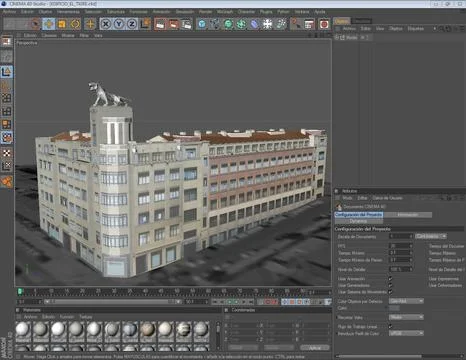Click the Nivel de Detalle input field
466x360 pixels.
click(x=400, y=269)
